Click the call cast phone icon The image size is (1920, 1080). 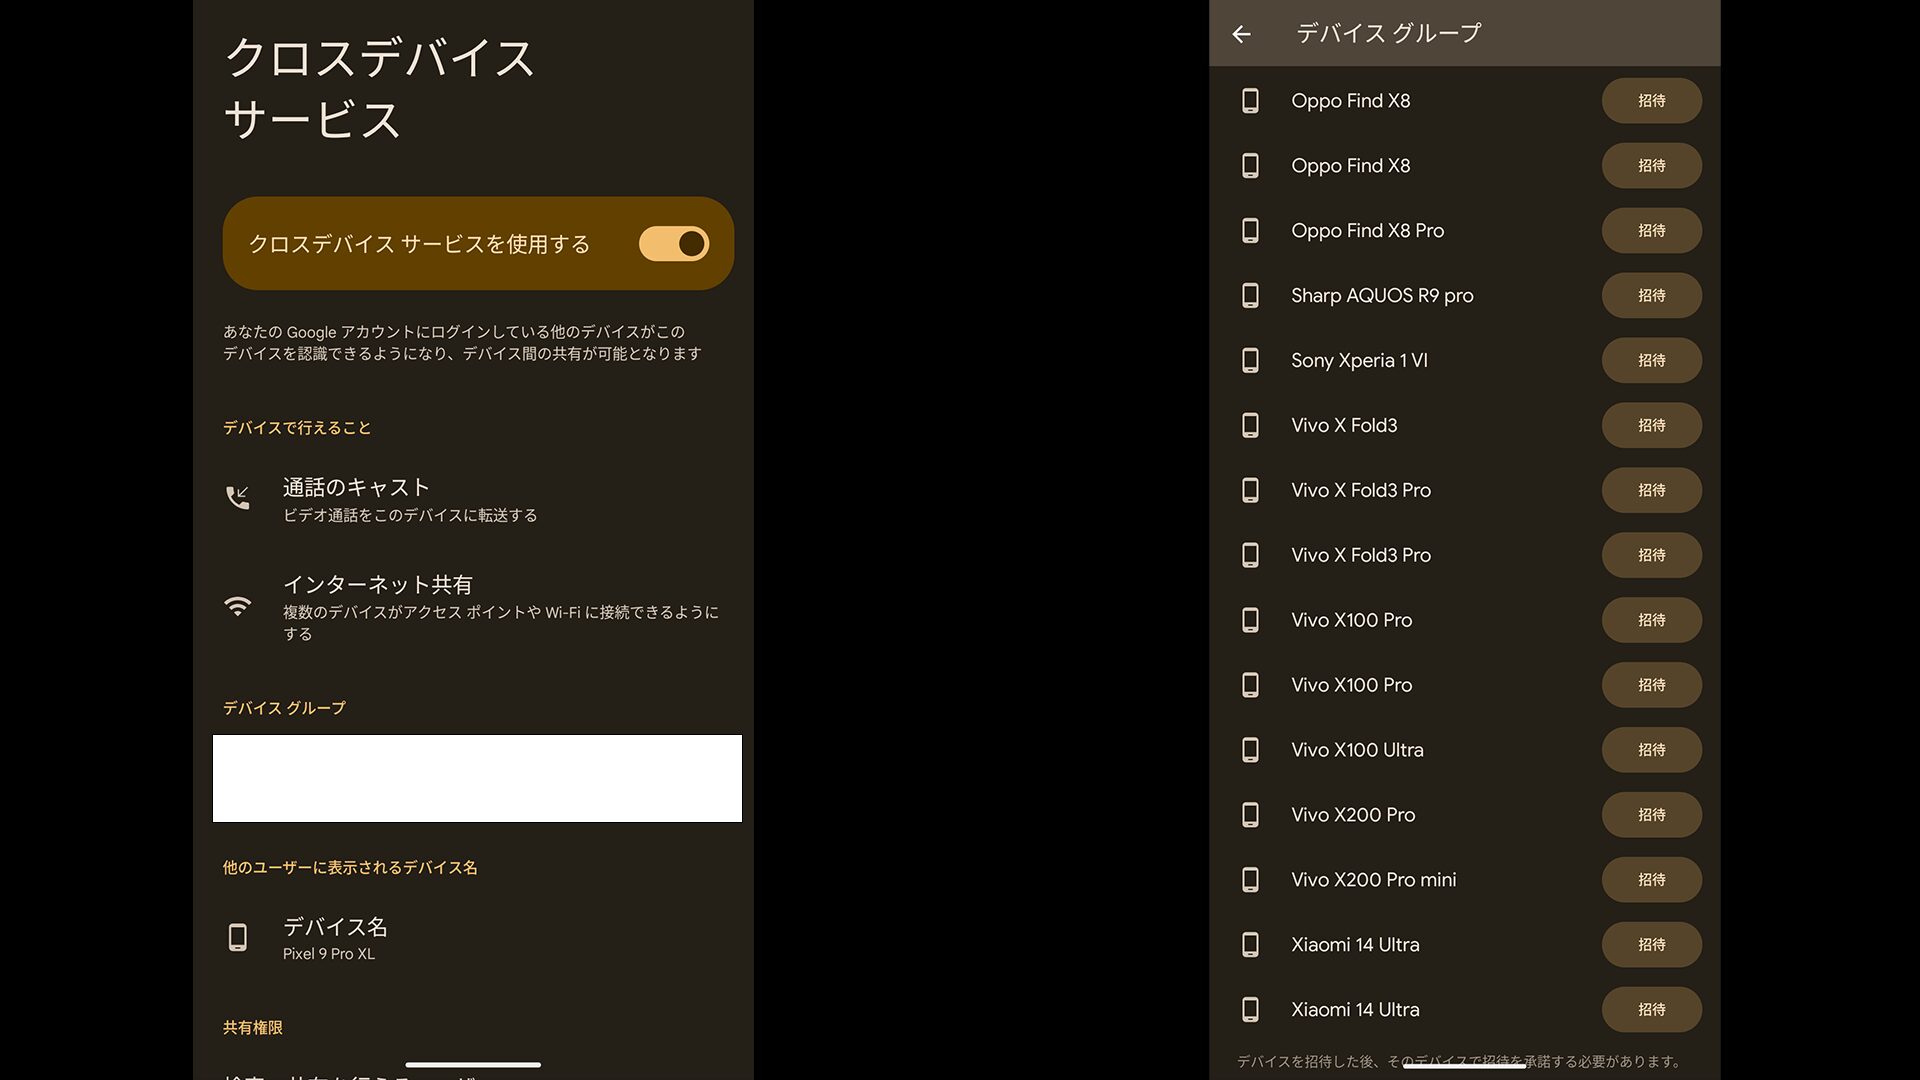[238, 497]
